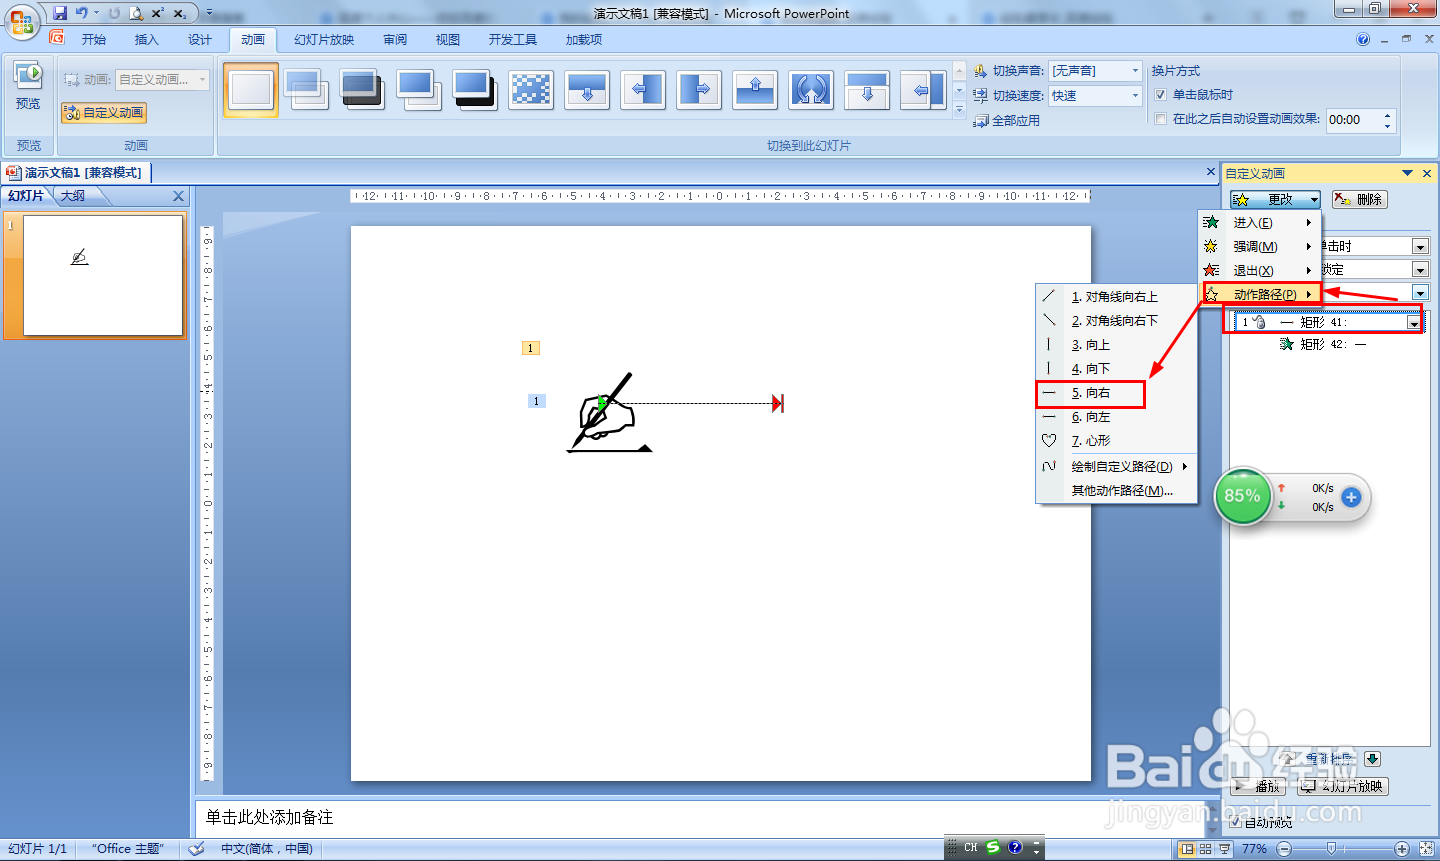The image size is (1440, 861).
Task: Click the 删除 remove animation button
Action: click(x=1360, y=200)
